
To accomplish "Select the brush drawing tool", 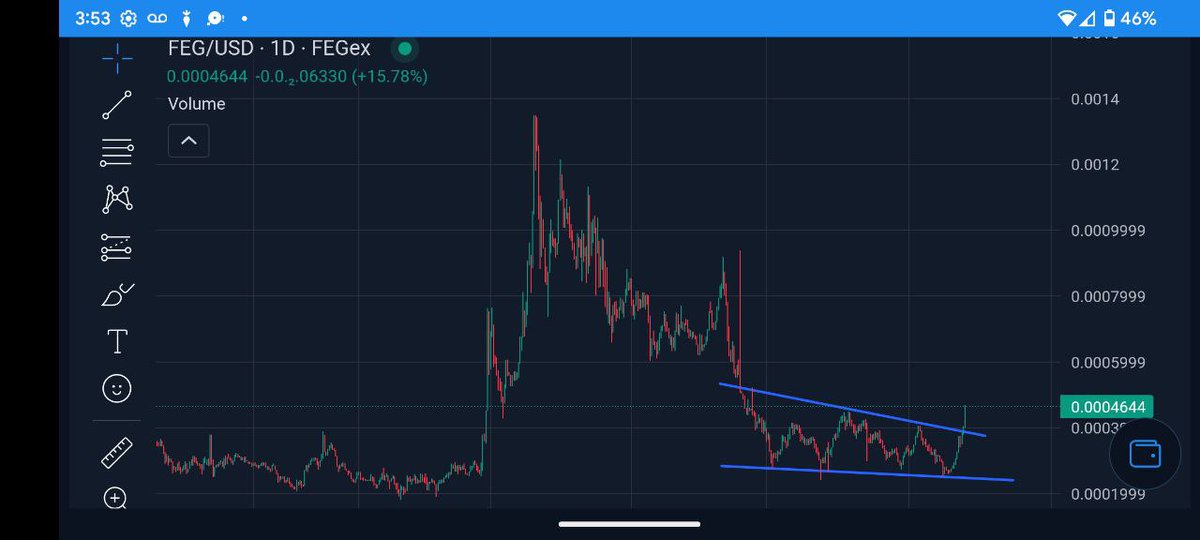I will pyautogui.click(x=117, y=295).
